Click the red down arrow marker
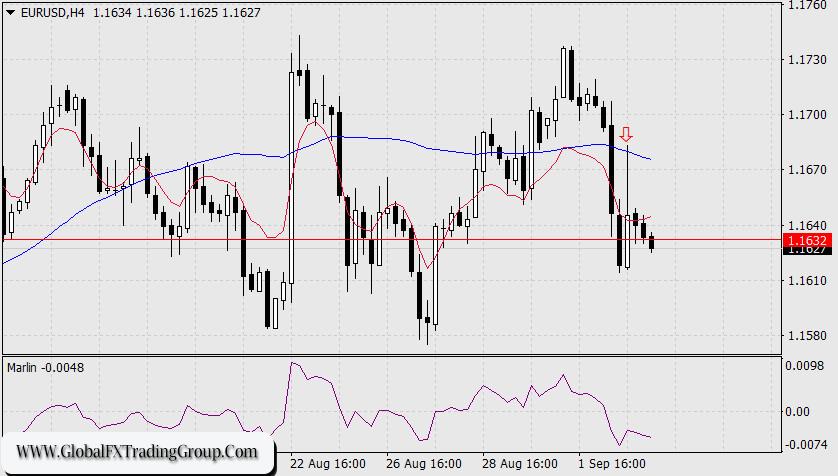Image resolution: width=838 pixels, height=476 pixels. click(626, 134)
